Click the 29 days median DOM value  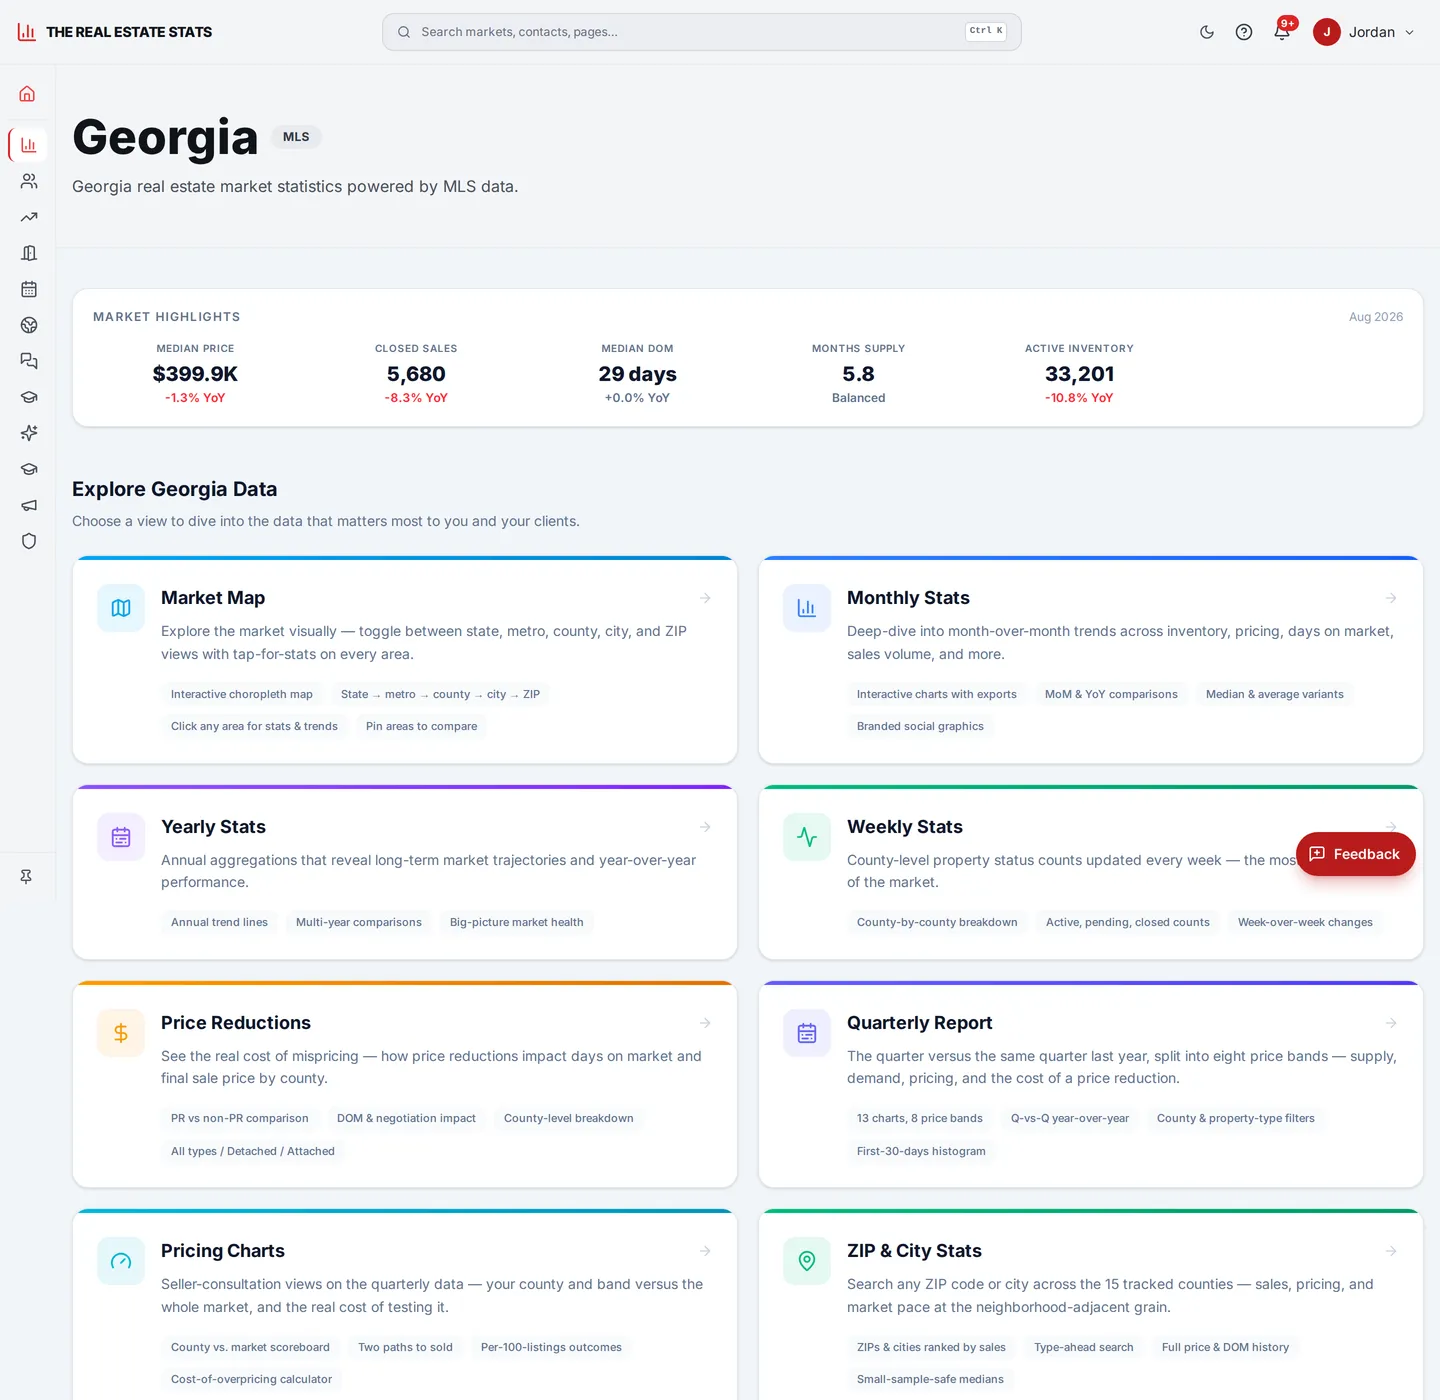click(638, 374)
